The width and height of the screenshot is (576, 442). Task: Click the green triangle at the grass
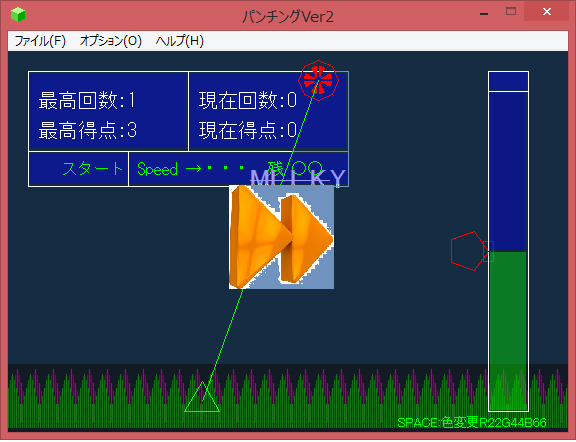click(202, 397)
